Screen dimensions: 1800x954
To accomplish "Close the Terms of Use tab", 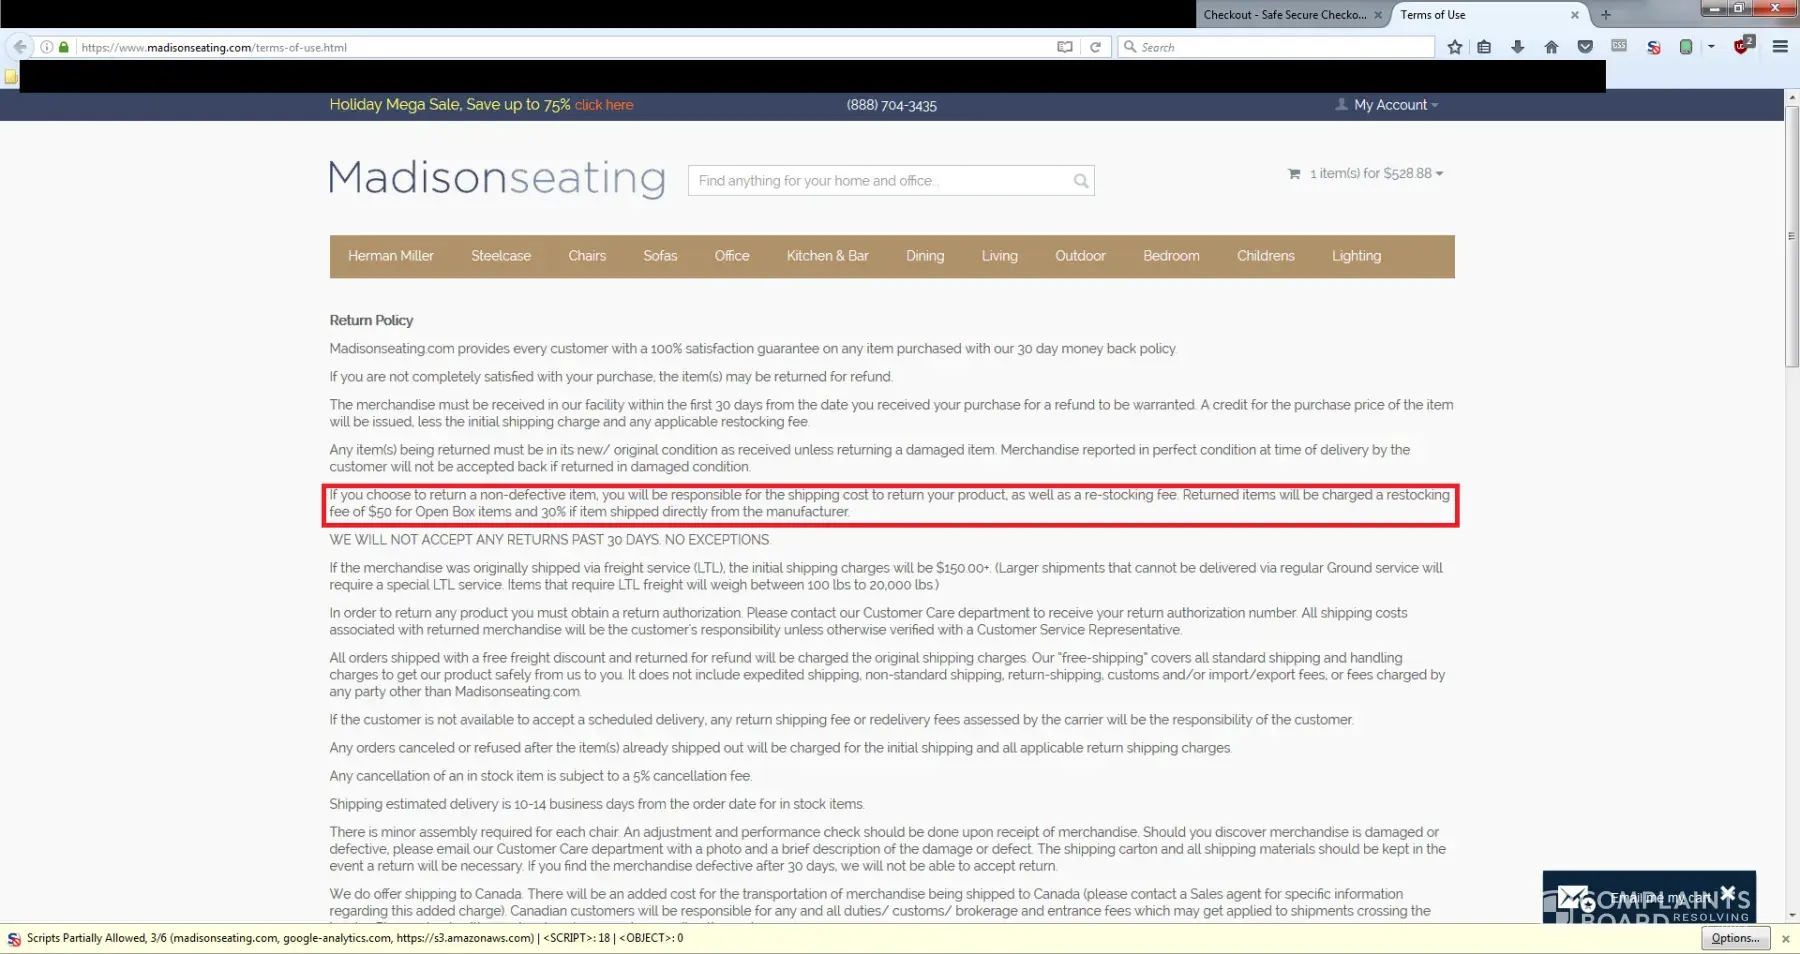I will tap(1575, 15).
